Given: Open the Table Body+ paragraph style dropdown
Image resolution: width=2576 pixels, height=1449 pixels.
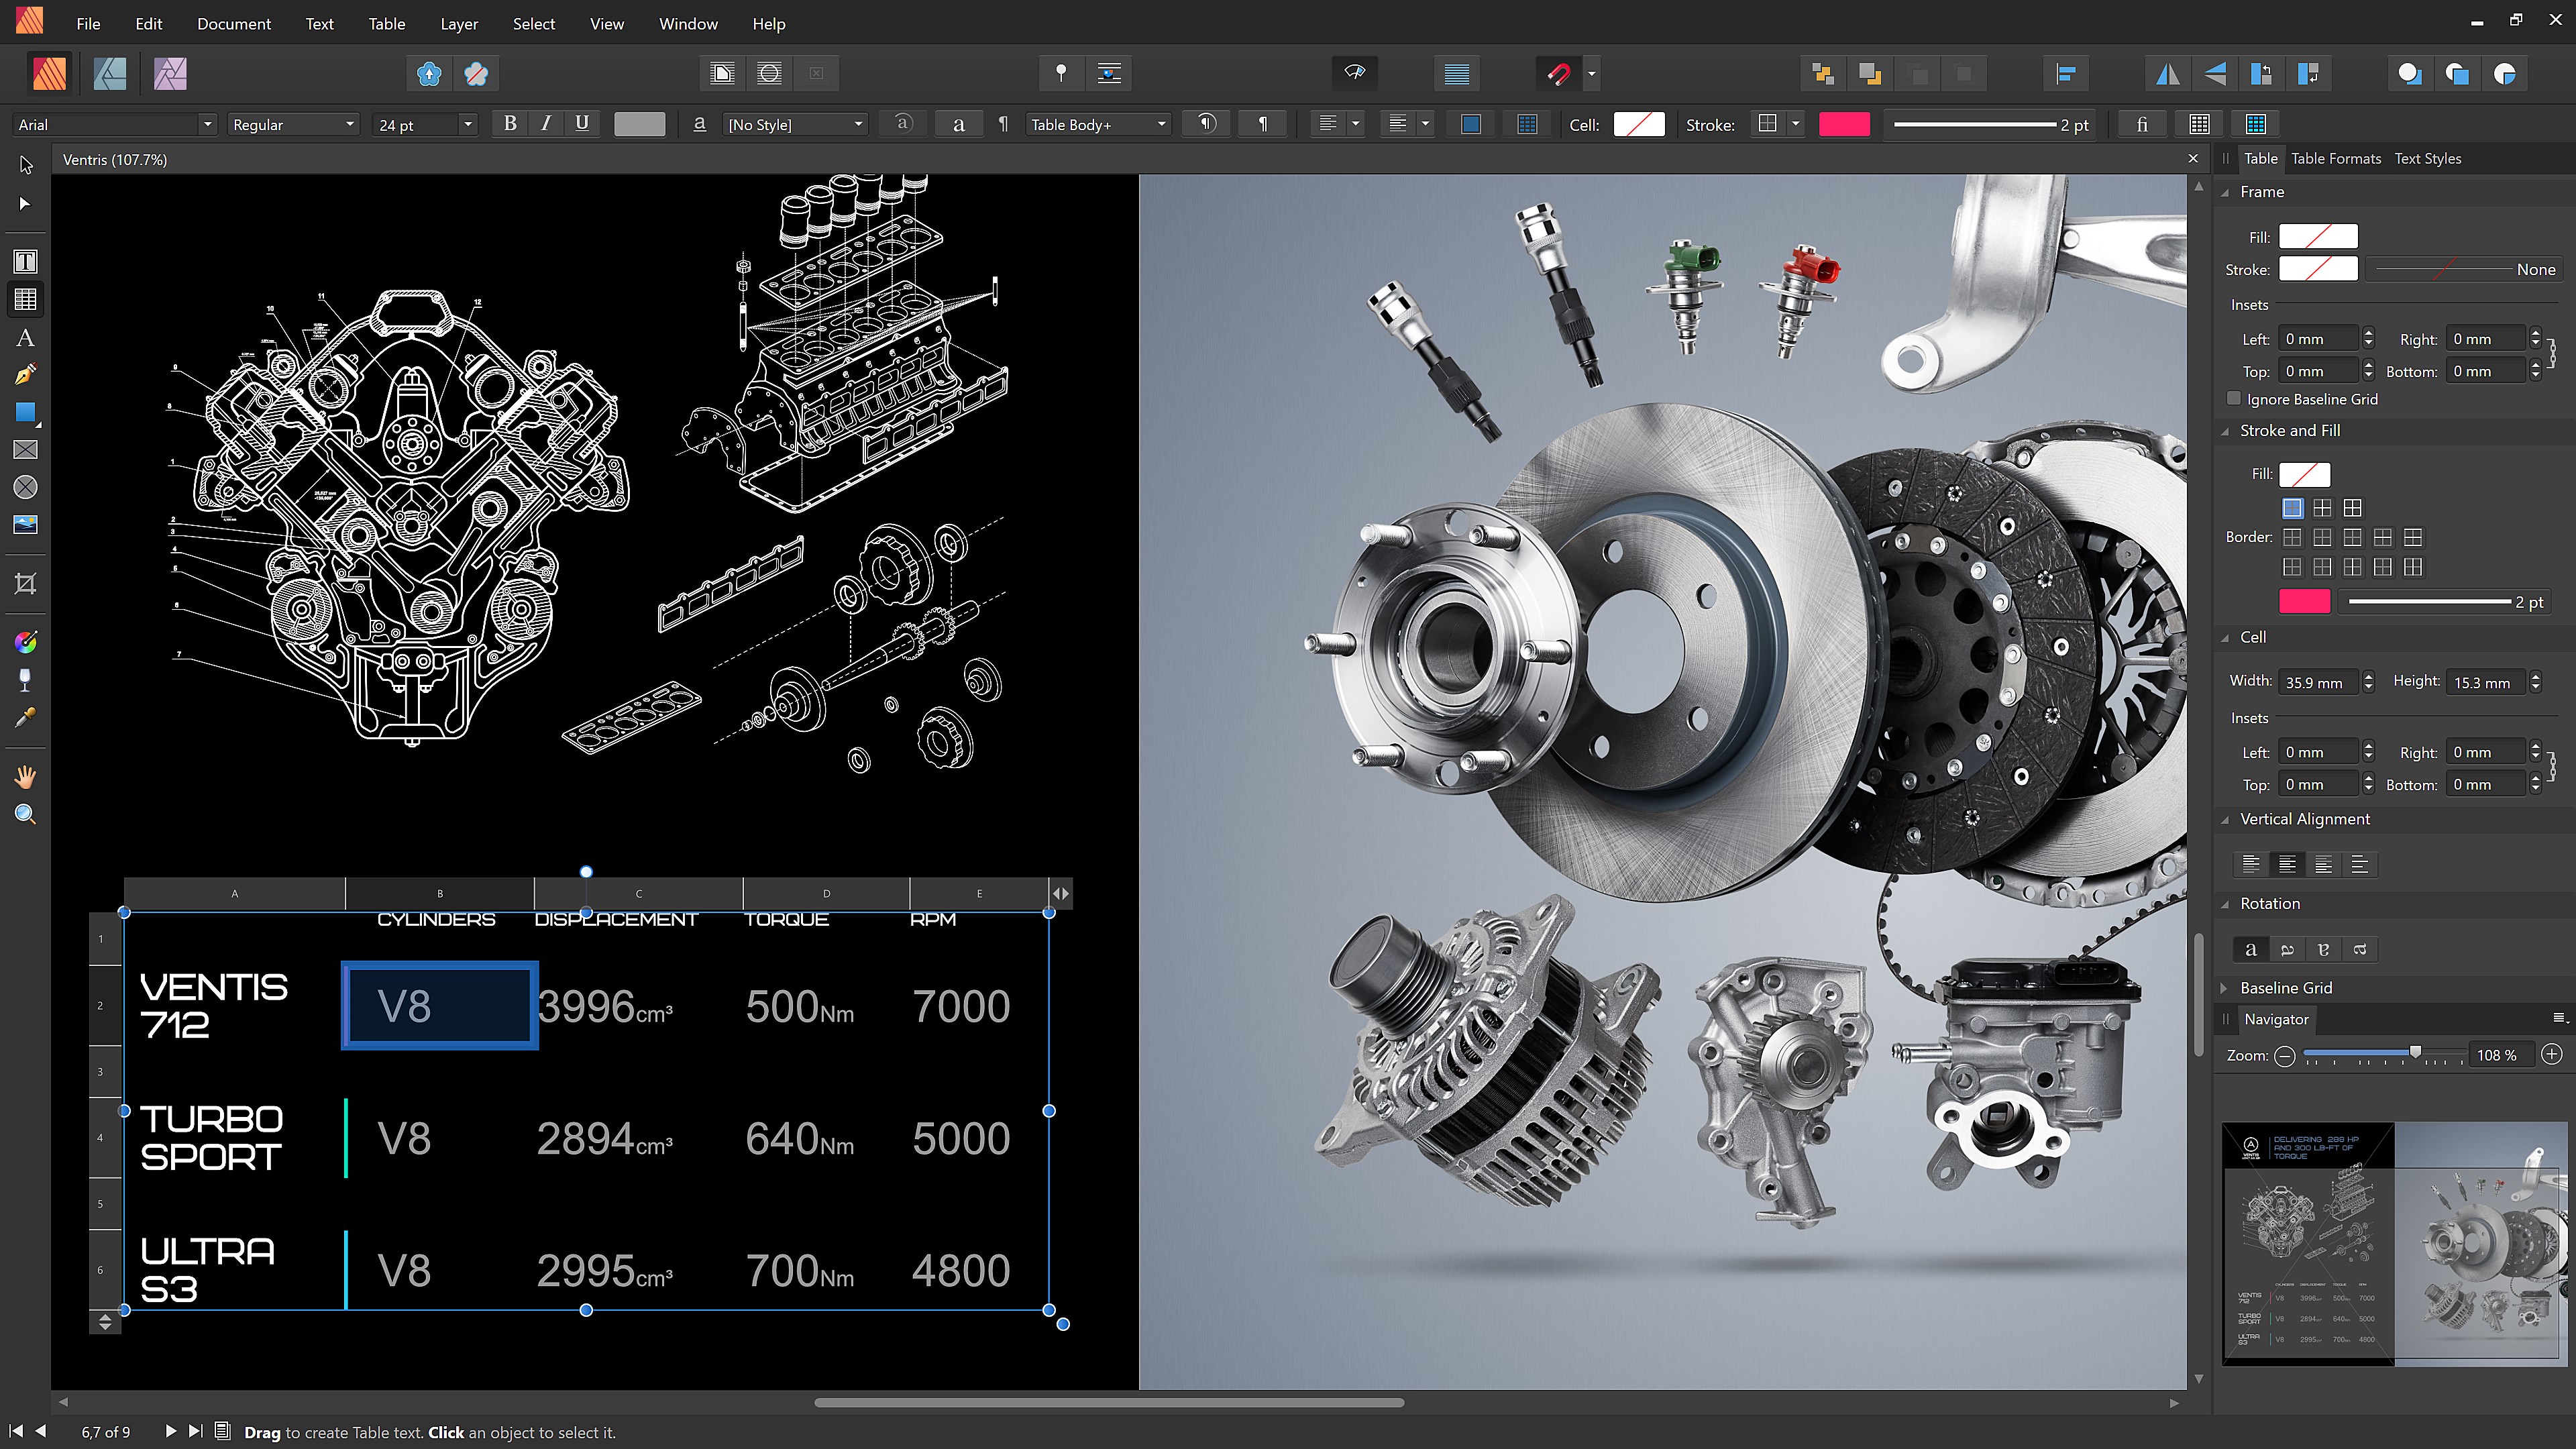Looking at the screenshot, I should pos(1161,124).
